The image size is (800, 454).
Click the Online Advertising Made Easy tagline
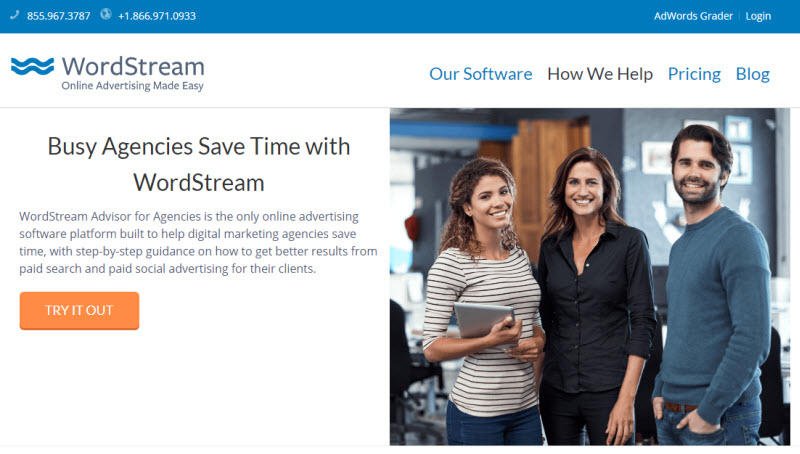tap(133, 86)
